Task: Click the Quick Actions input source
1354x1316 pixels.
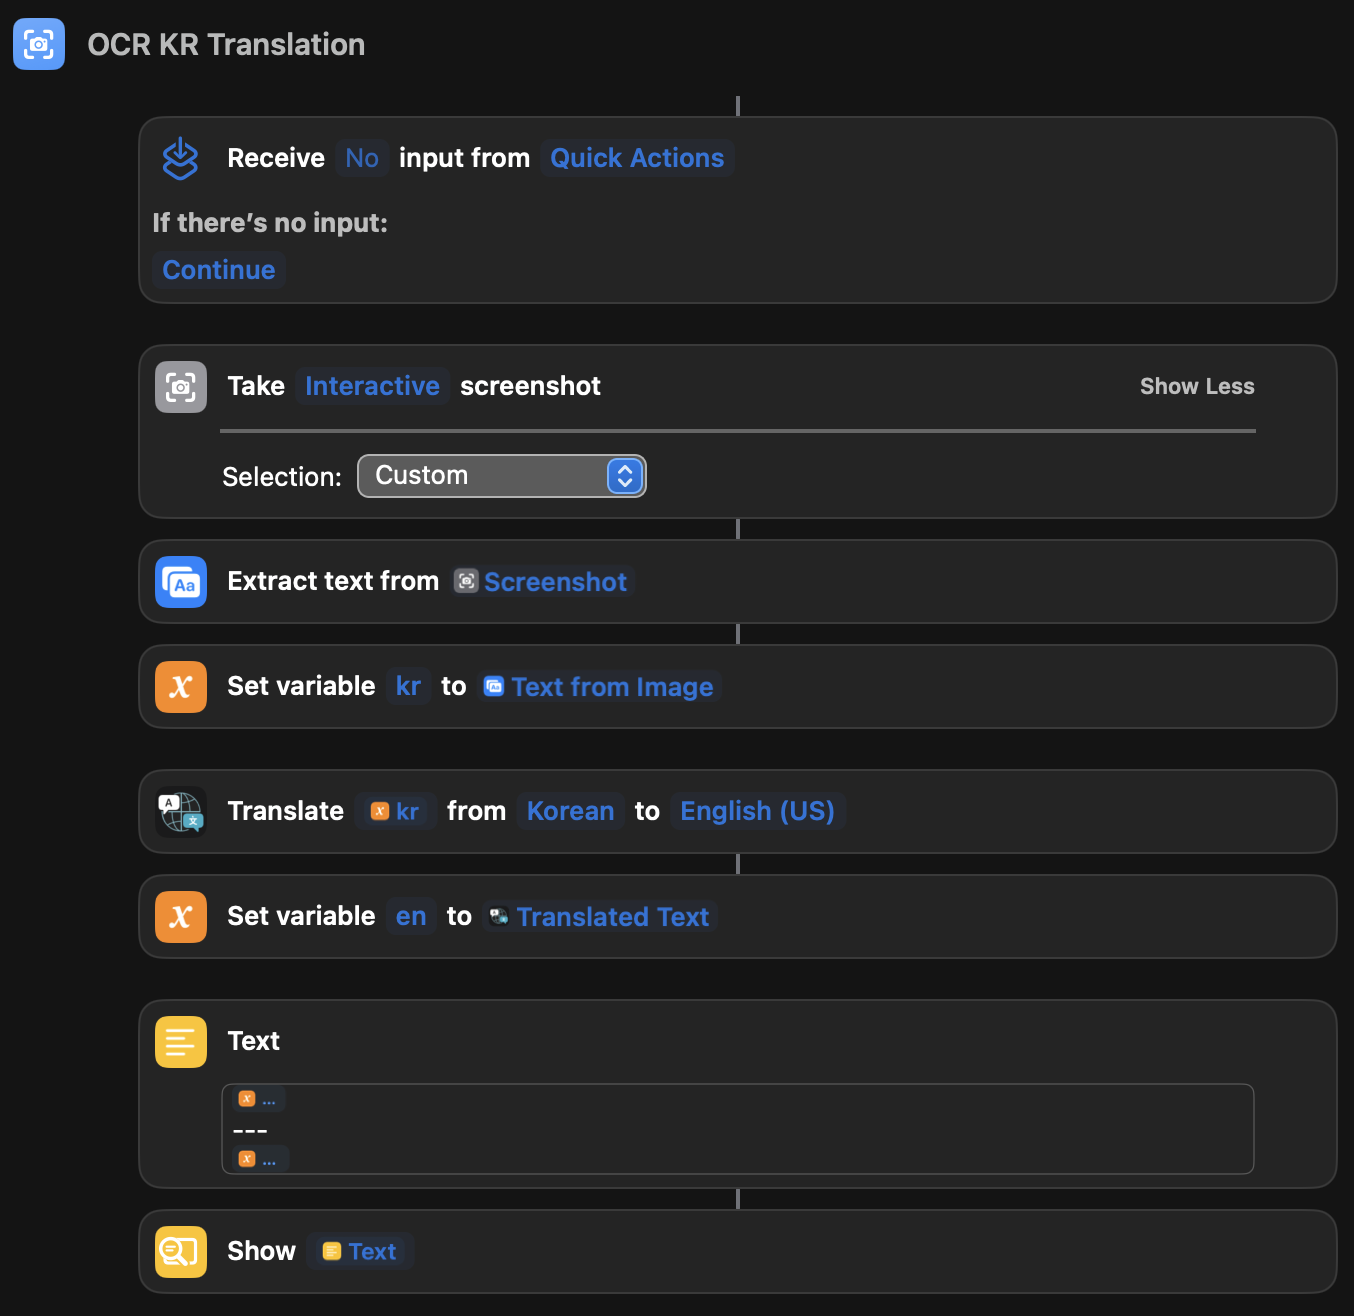Action: point(637,158)
